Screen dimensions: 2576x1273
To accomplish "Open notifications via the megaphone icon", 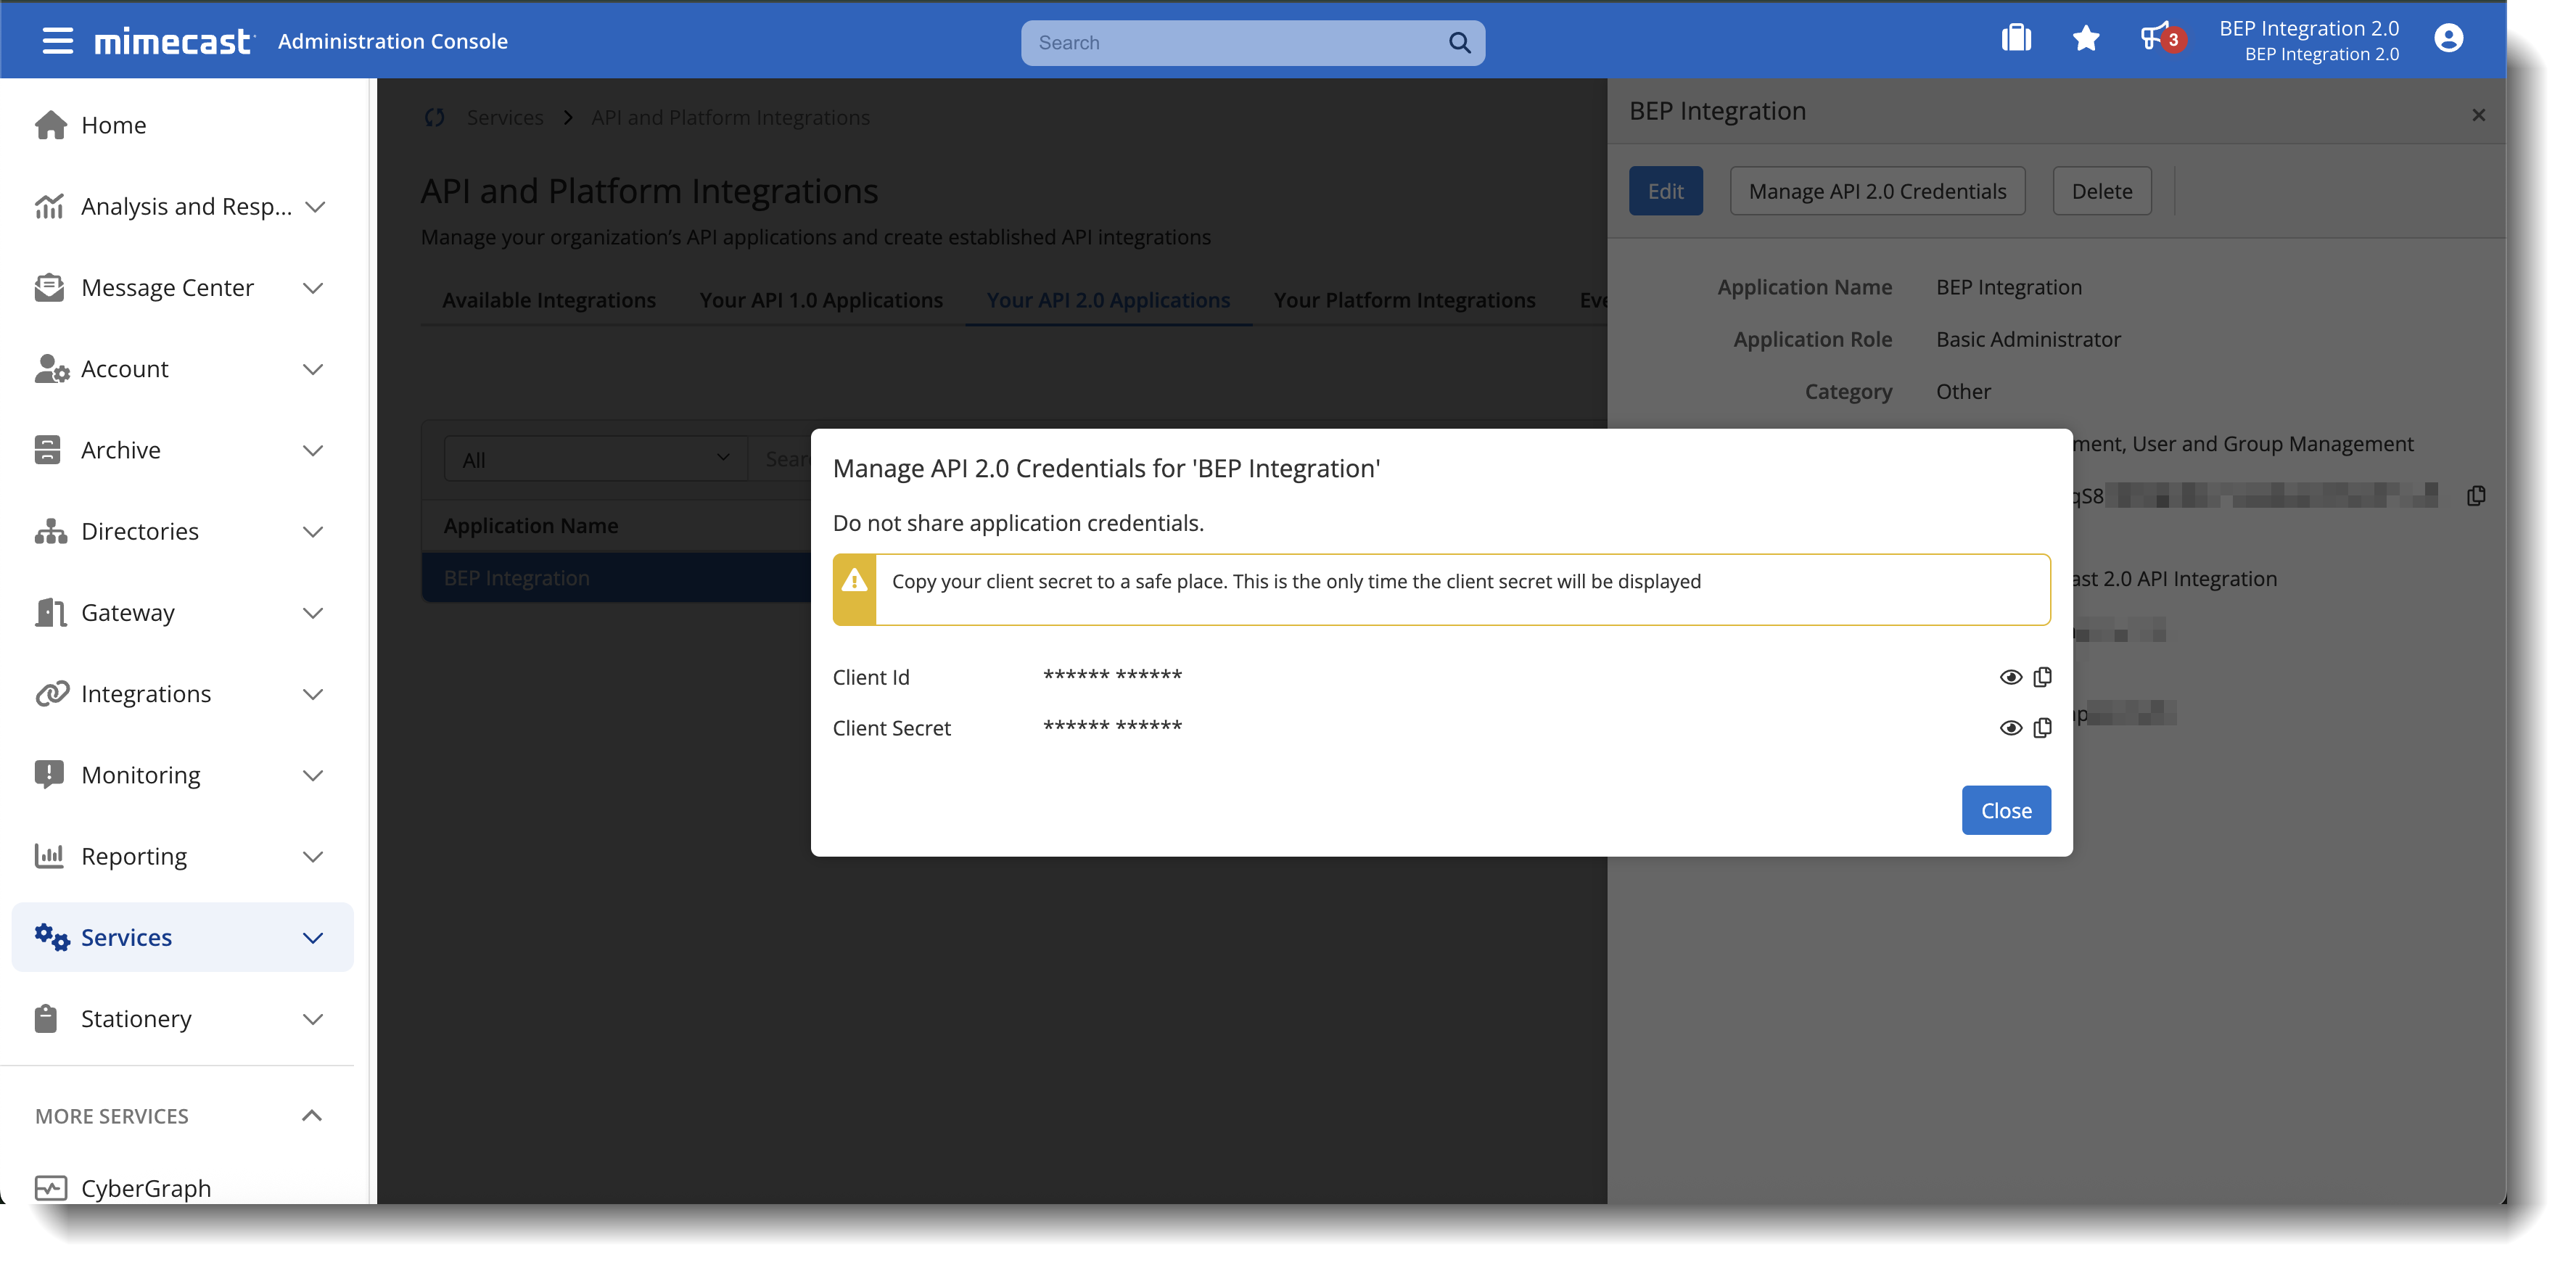I will (2157, 38).
